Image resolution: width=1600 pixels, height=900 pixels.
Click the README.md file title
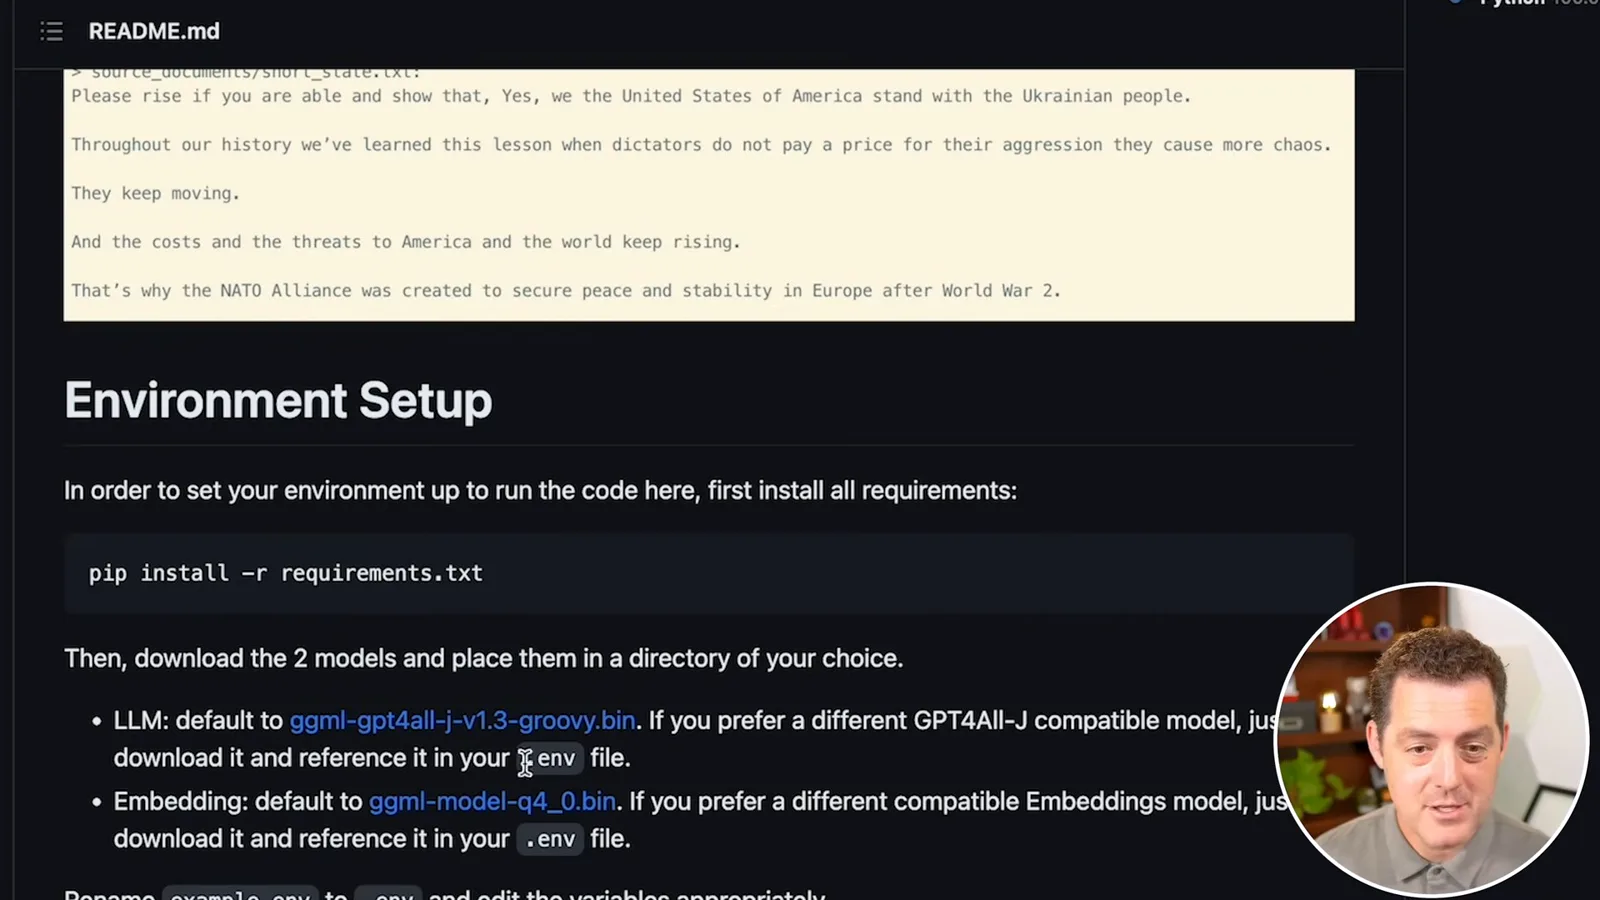coord(154,31)
